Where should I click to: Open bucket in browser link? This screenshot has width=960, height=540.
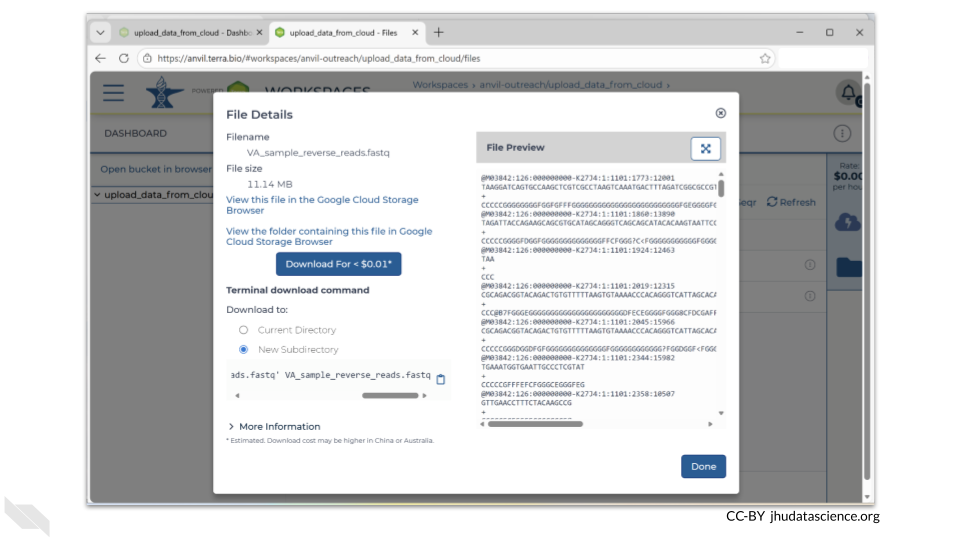pos(156,169)
